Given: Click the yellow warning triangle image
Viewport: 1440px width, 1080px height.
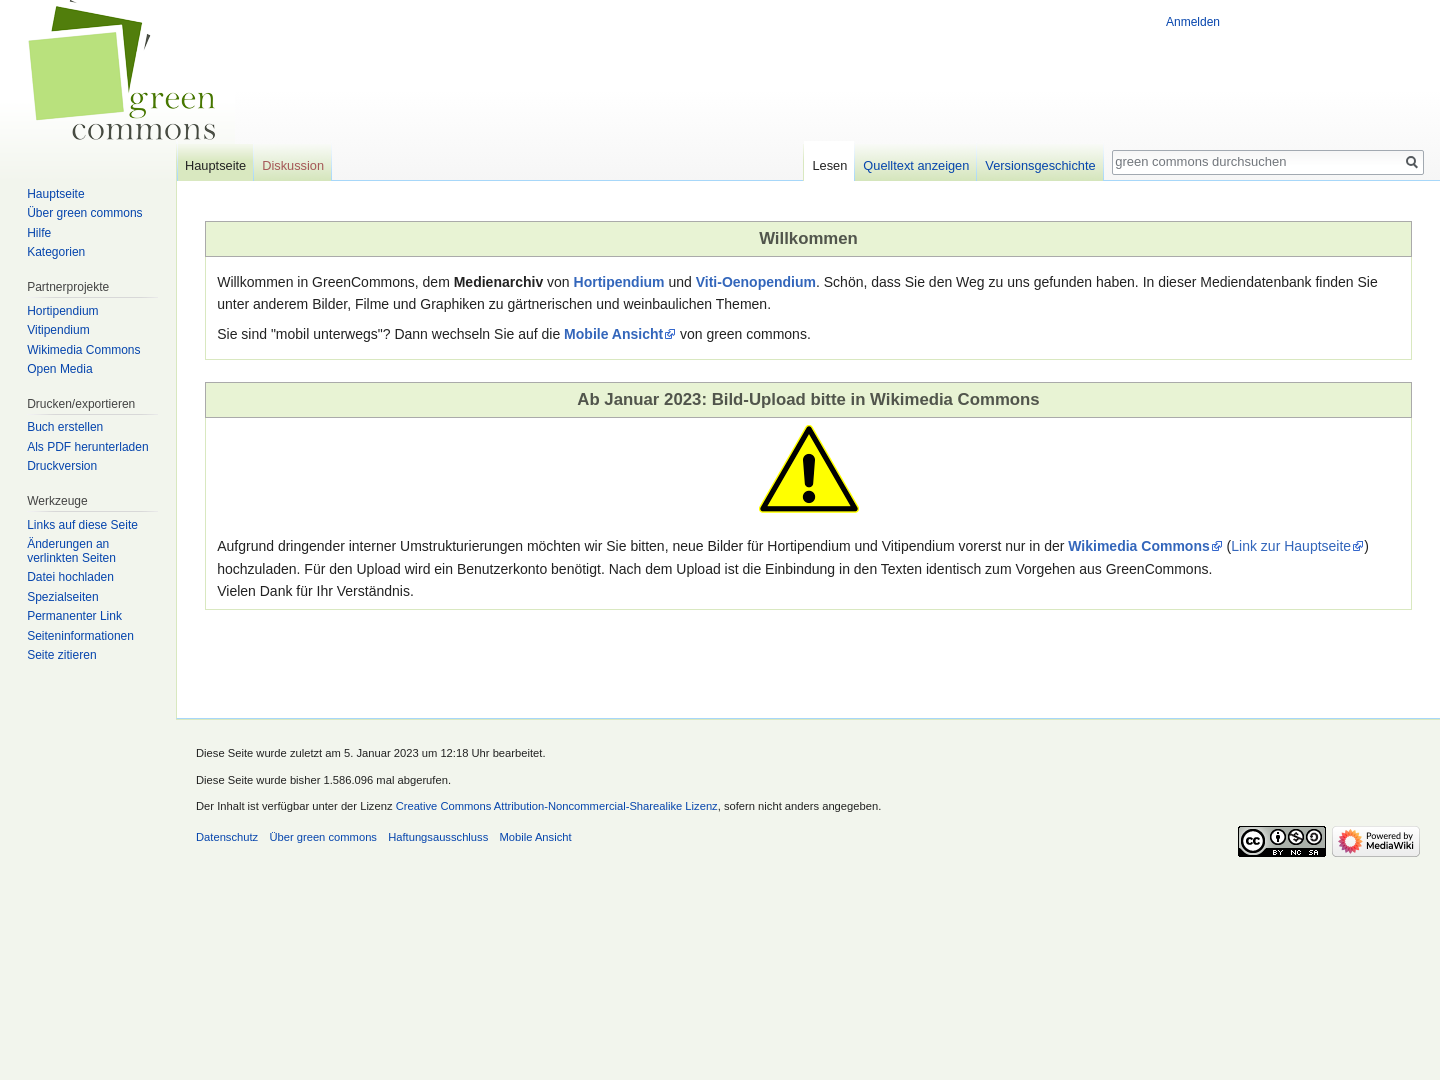Looking at the screenshot, I should pos(809,470).
